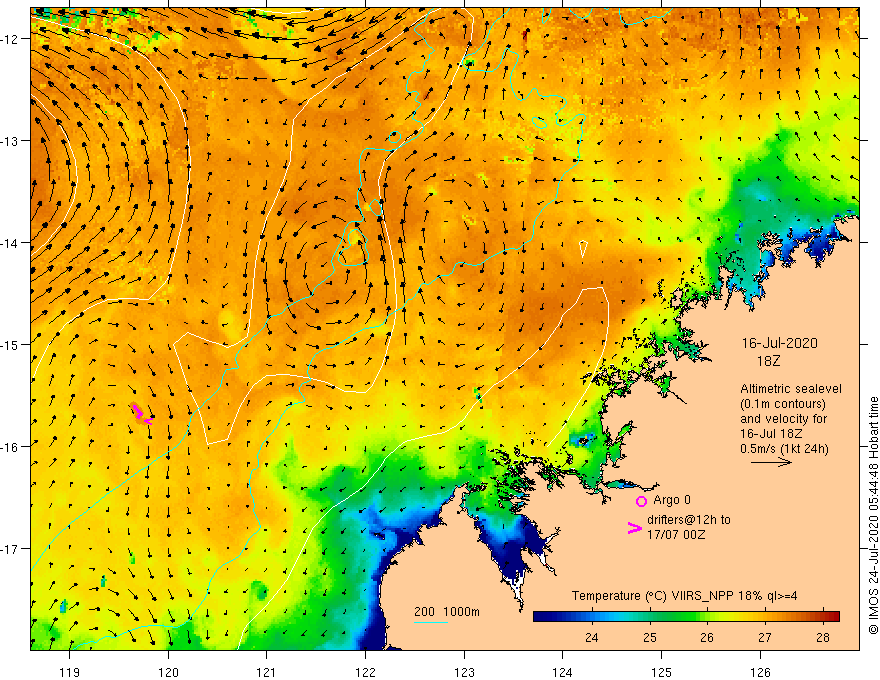The image size is (880, 680).
Task: Click the latitude label -13
Action: click(10, 141)
